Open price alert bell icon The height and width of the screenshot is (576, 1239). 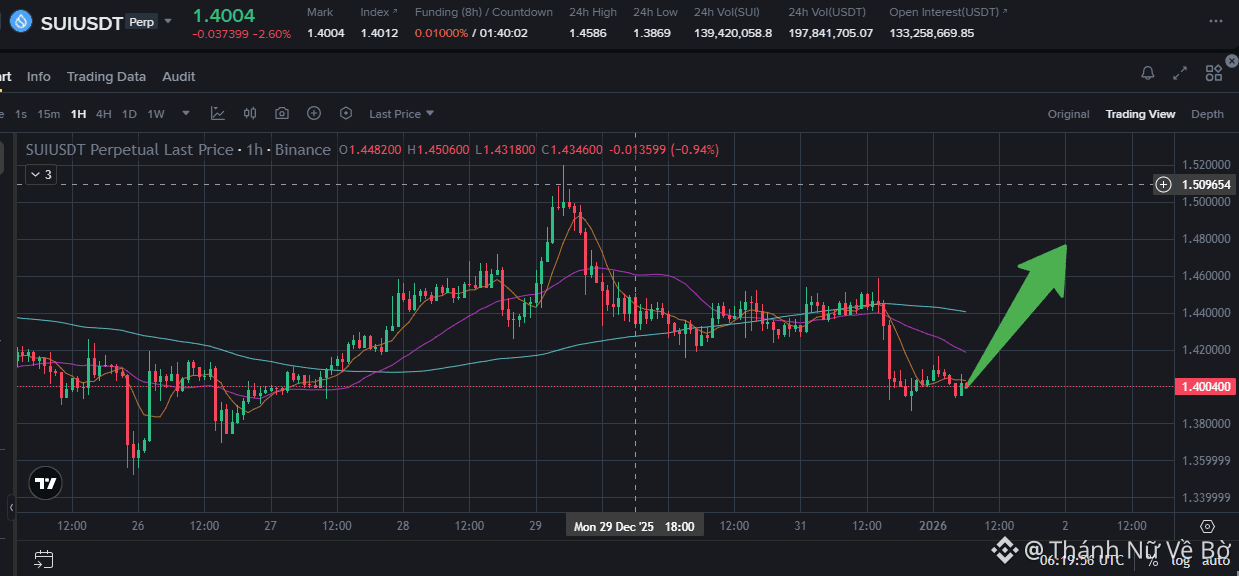1148,73
